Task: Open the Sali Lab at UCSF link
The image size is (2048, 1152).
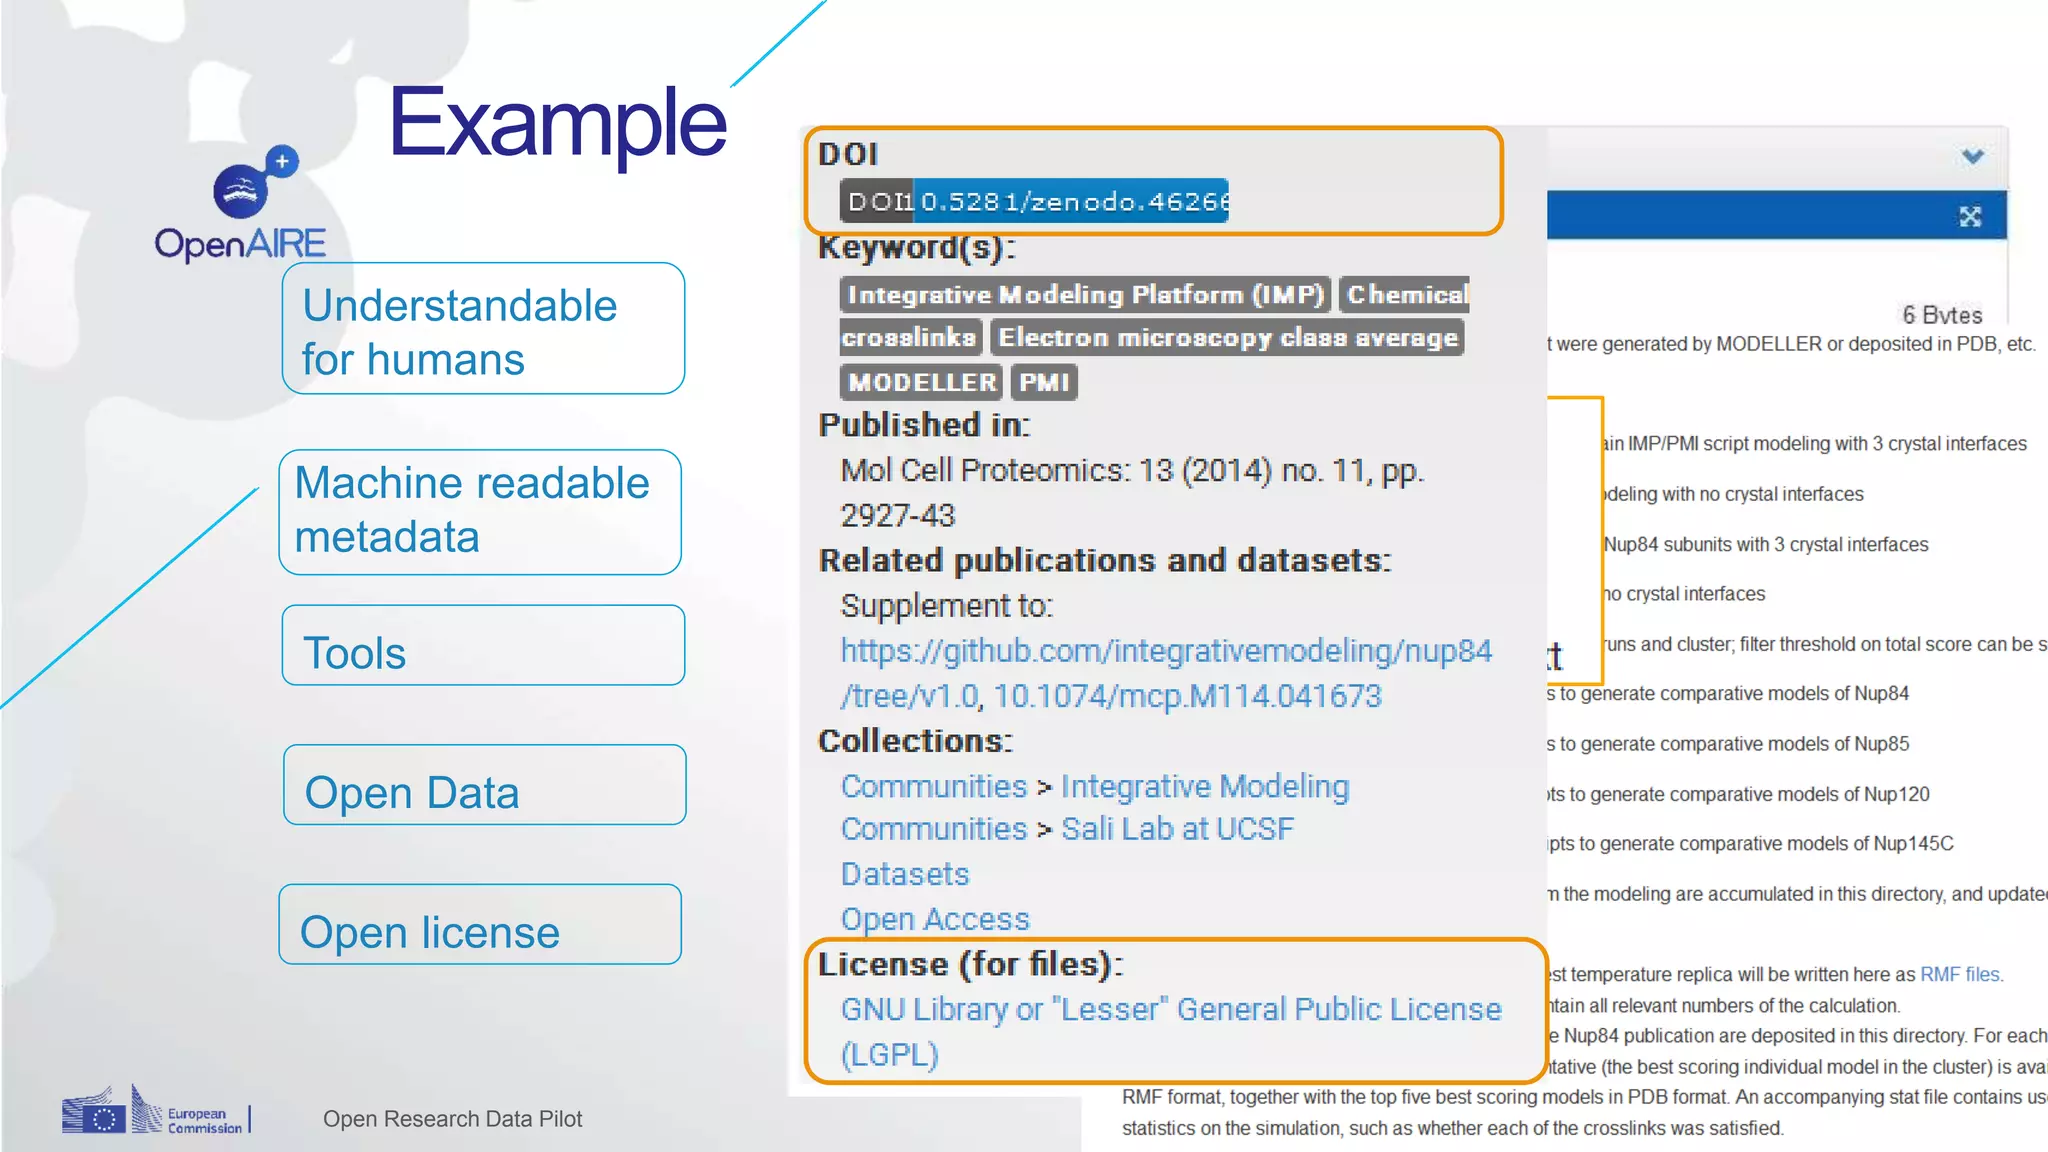Action: pyautogui.click(x=1177, y=829)
